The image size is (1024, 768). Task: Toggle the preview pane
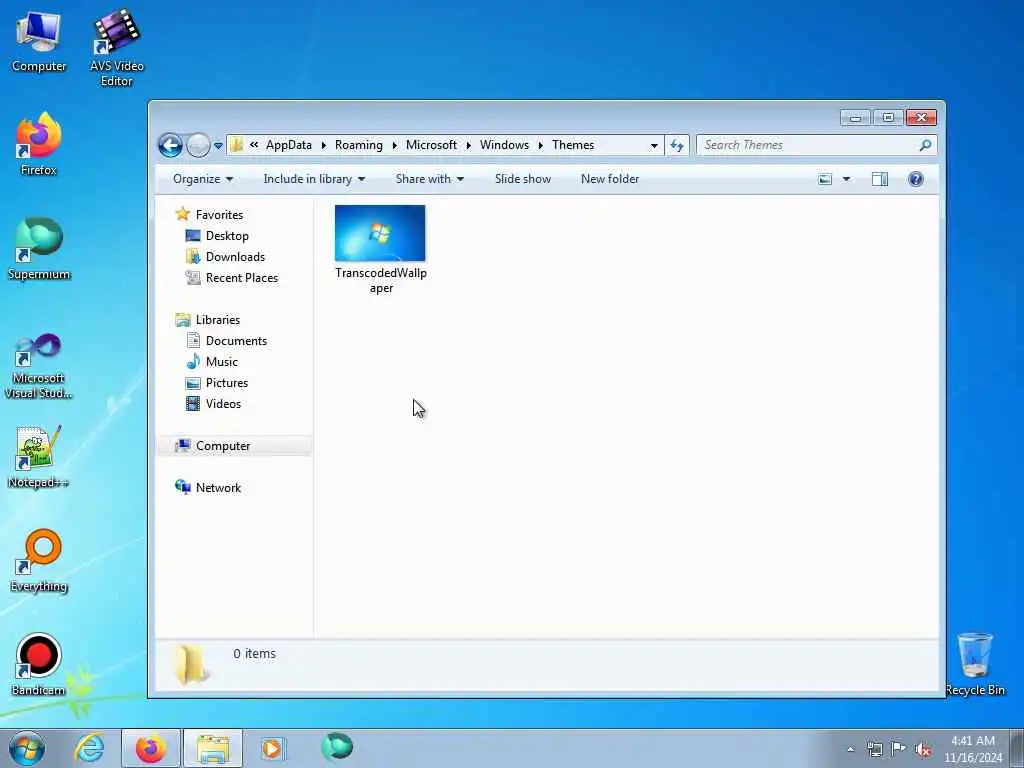[880, 179]
